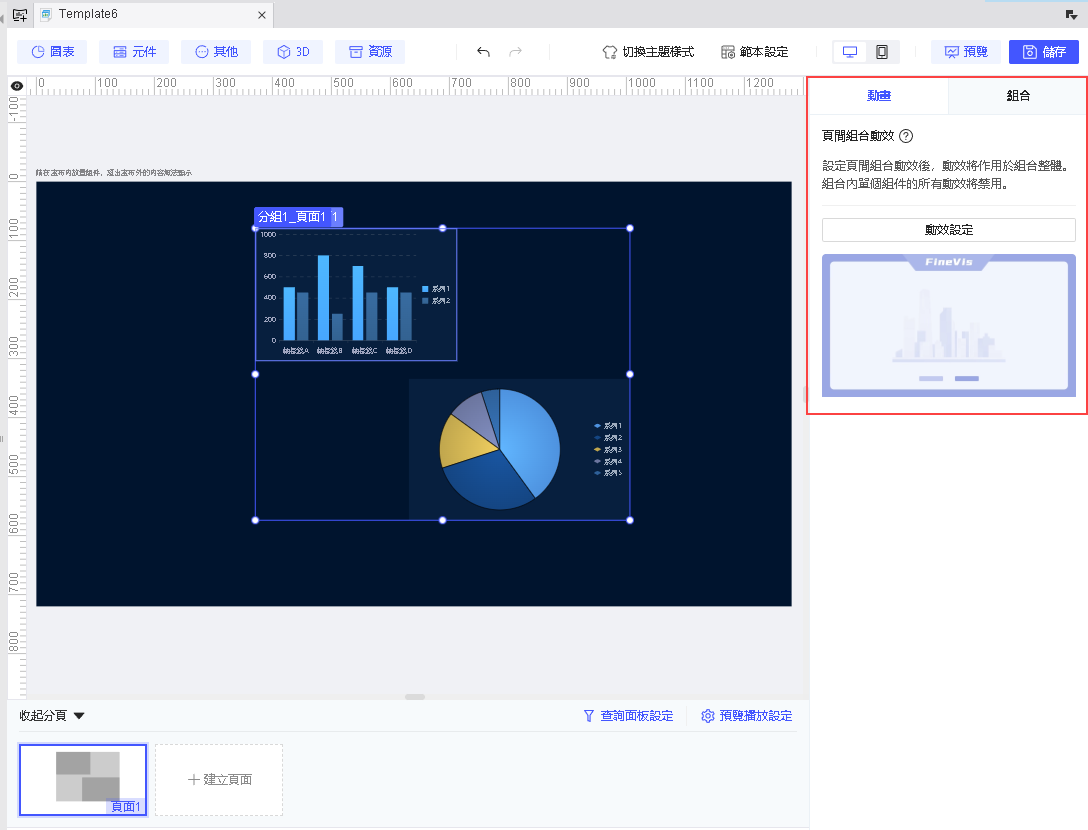
Task: Click the 切換主題樣式 theme switcher
Action: pos(648,52)
